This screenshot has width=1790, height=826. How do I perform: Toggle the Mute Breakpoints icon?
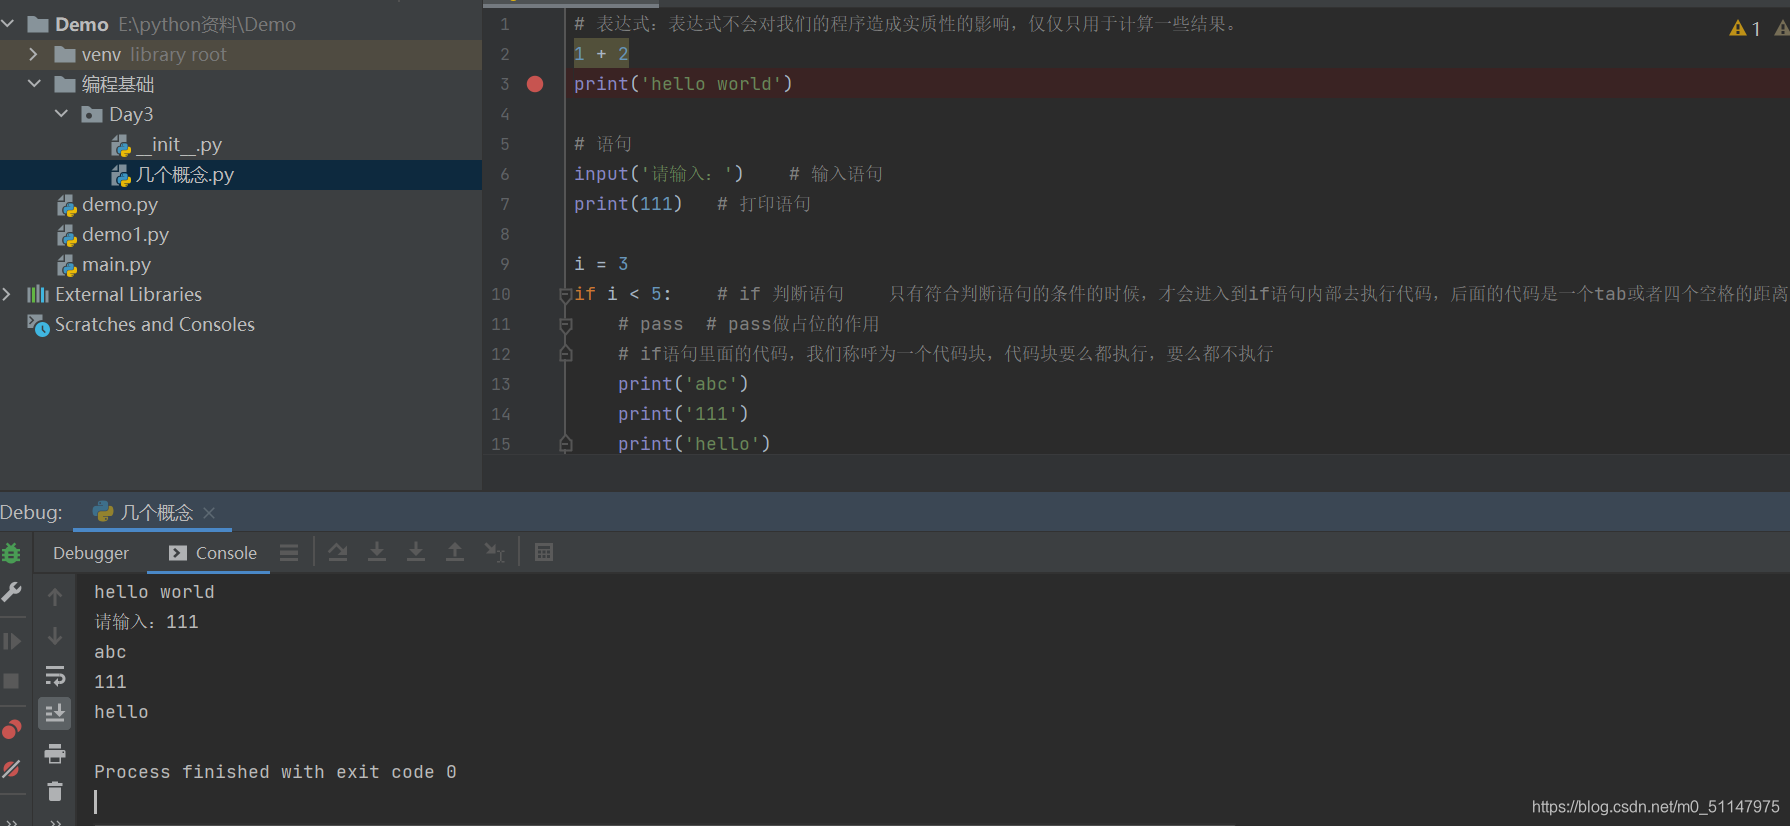(11, 769)
